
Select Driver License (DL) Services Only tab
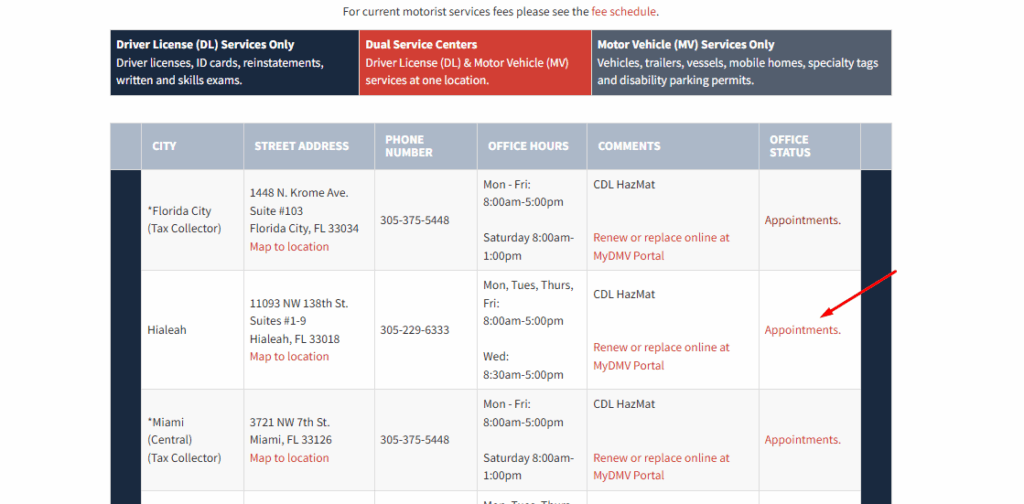coord(234,63)
